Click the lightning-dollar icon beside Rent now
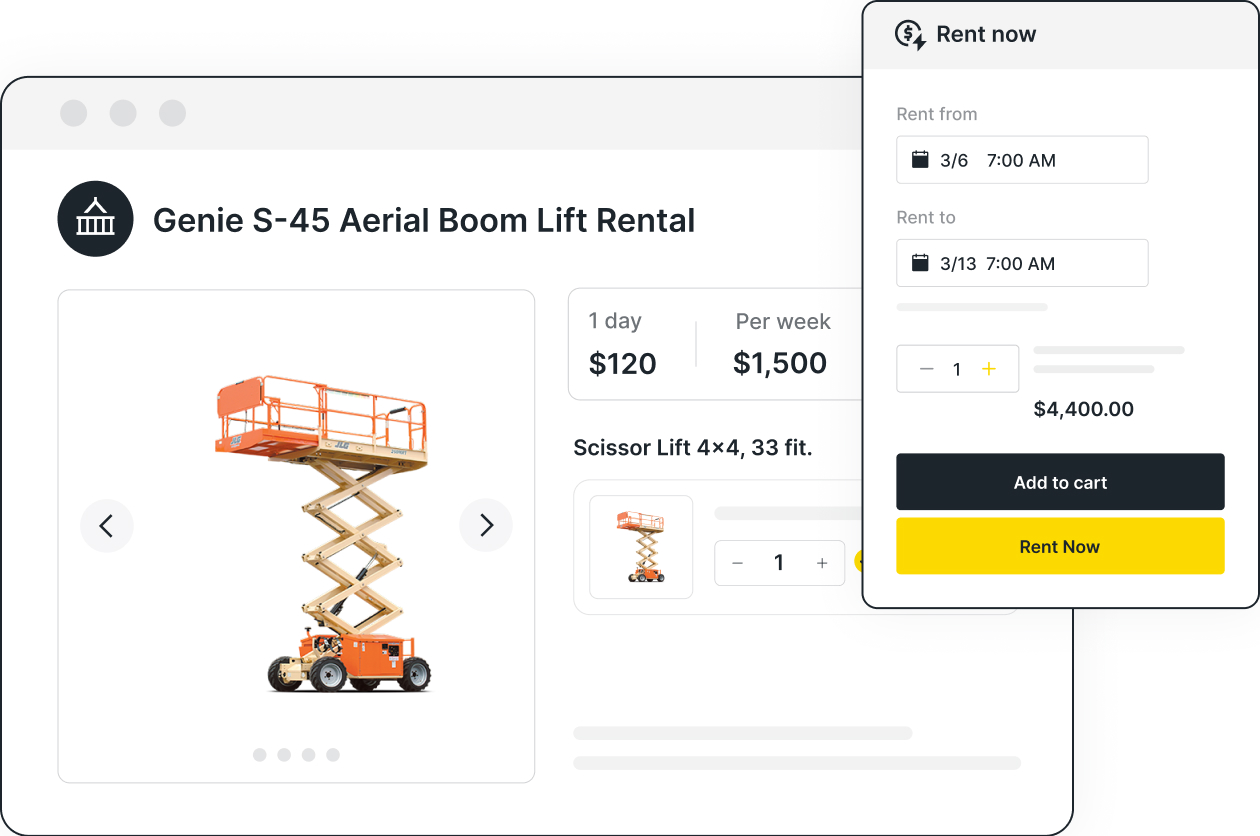Screen dimensions: 1260x836 [910, 34]
